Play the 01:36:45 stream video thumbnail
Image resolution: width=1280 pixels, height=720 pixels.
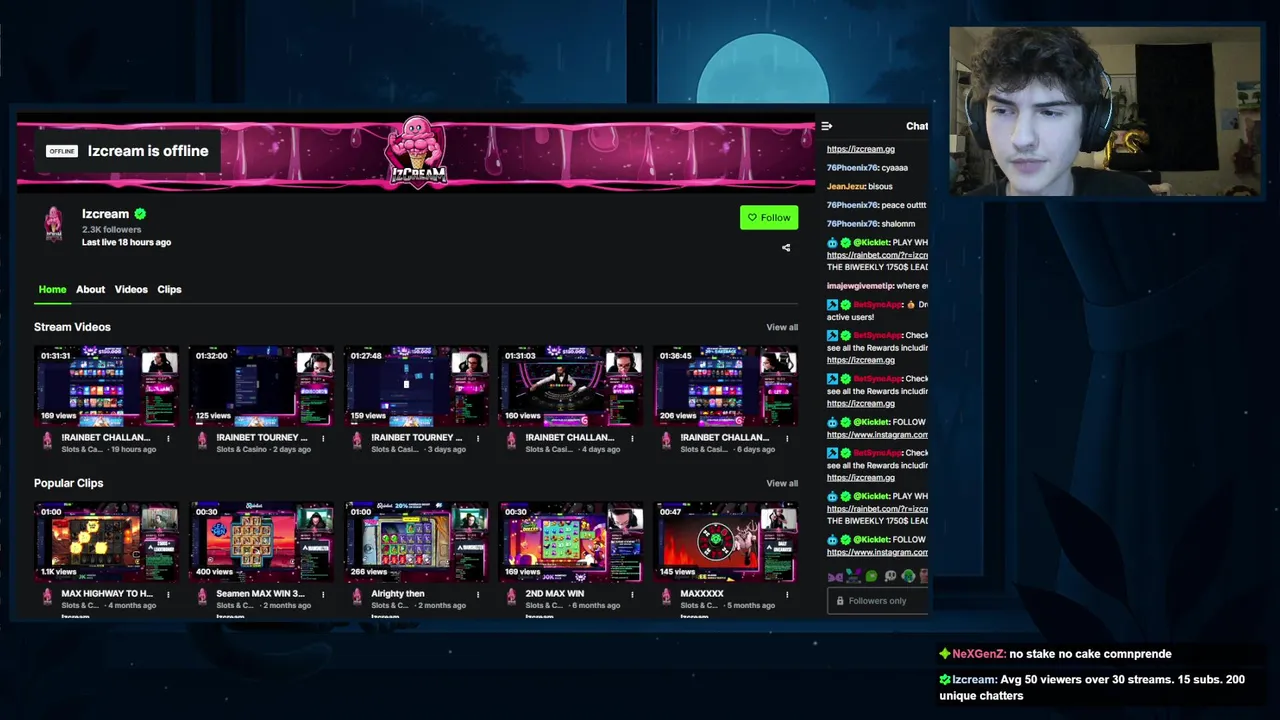click(726, 385)
